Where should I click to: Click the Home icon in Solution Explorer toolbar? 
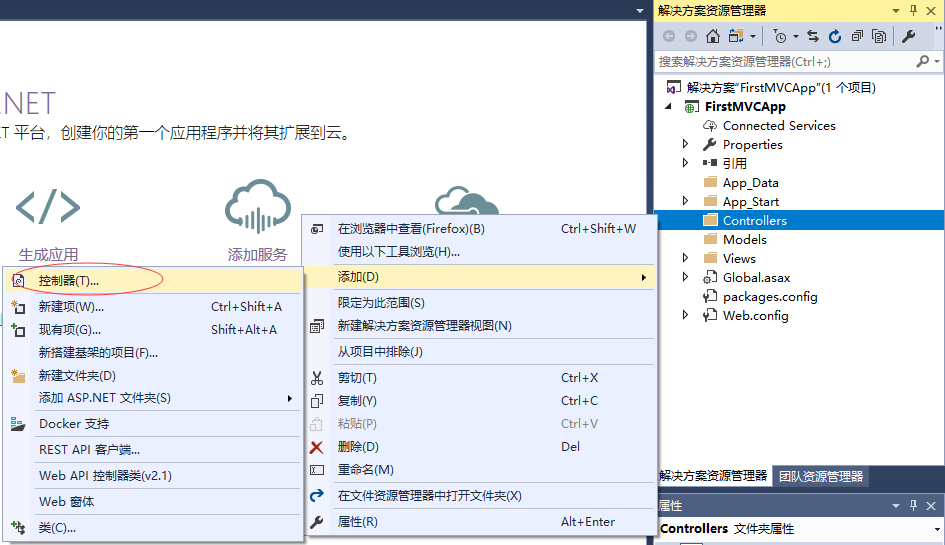click(712, 36)
